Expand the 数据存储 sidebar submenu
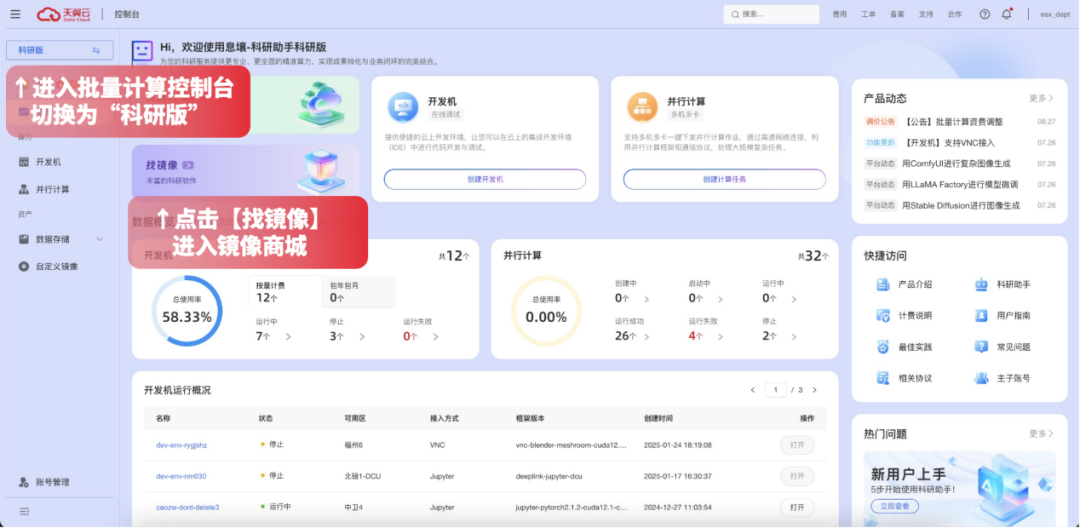Screen dimensions: 1080x528 tap(99, 240)
